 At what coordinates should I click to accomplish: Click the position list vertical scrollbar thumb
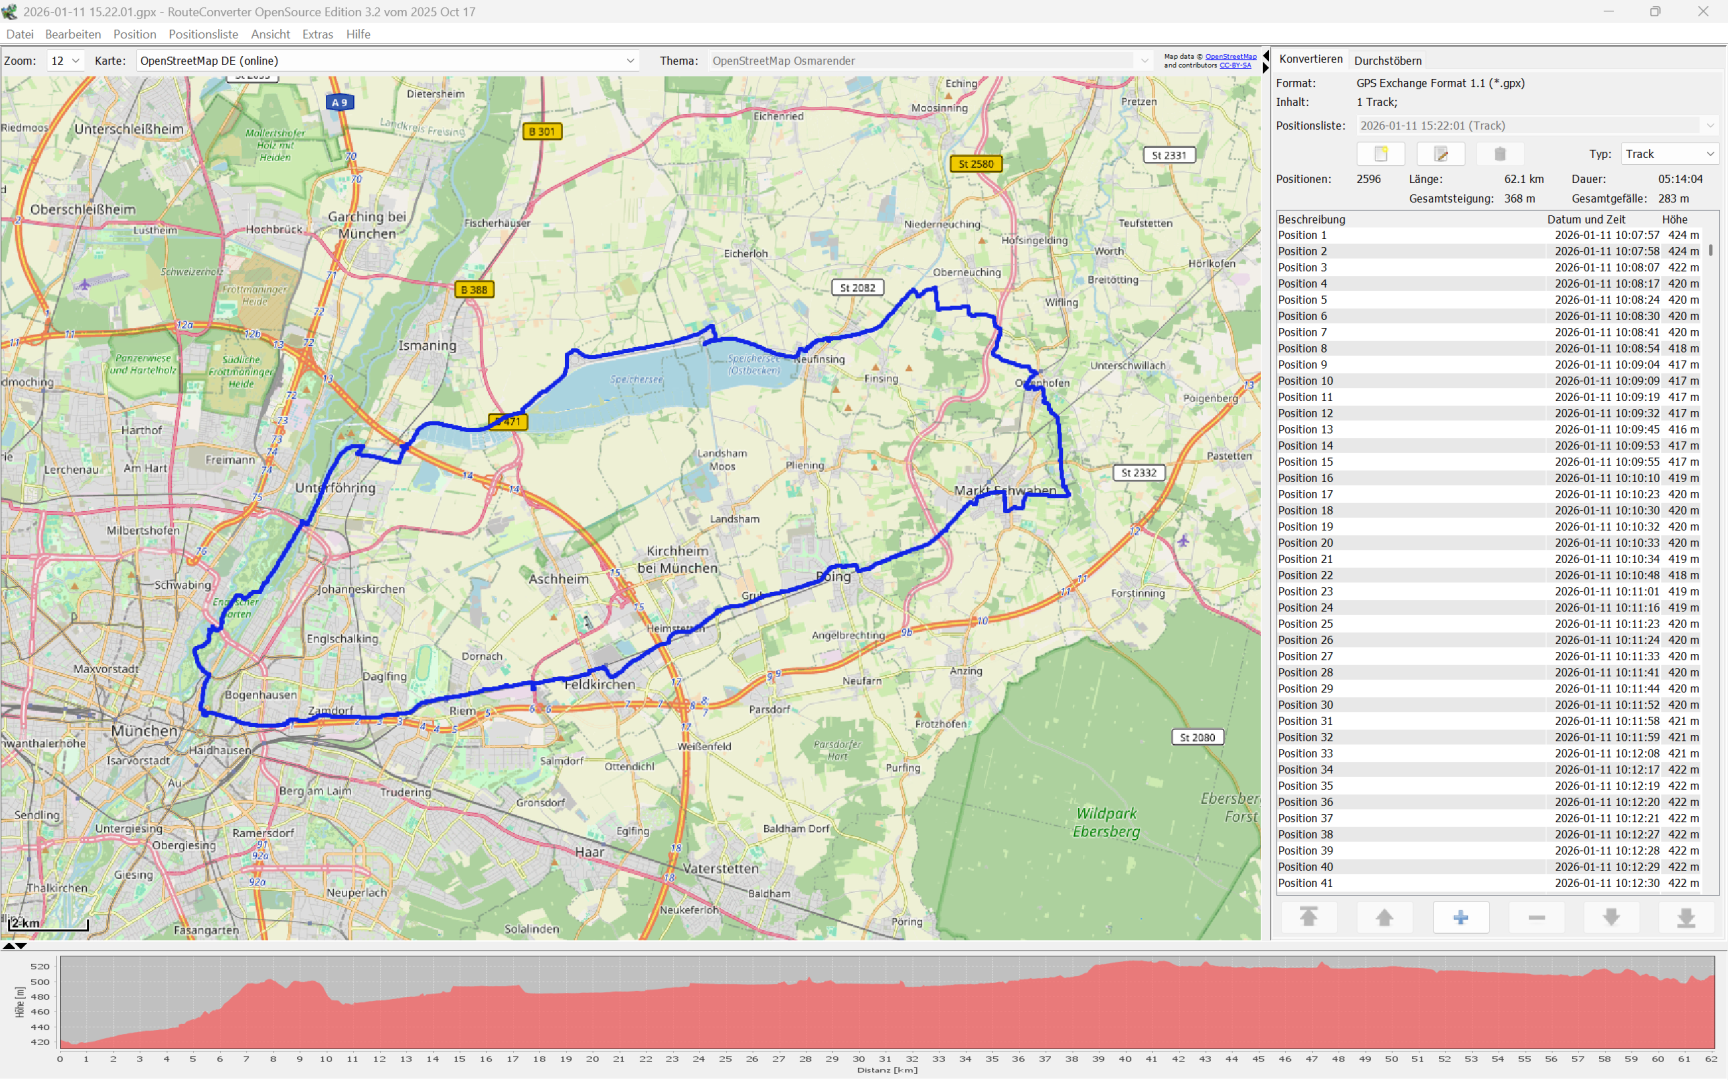coord(1711,250)
